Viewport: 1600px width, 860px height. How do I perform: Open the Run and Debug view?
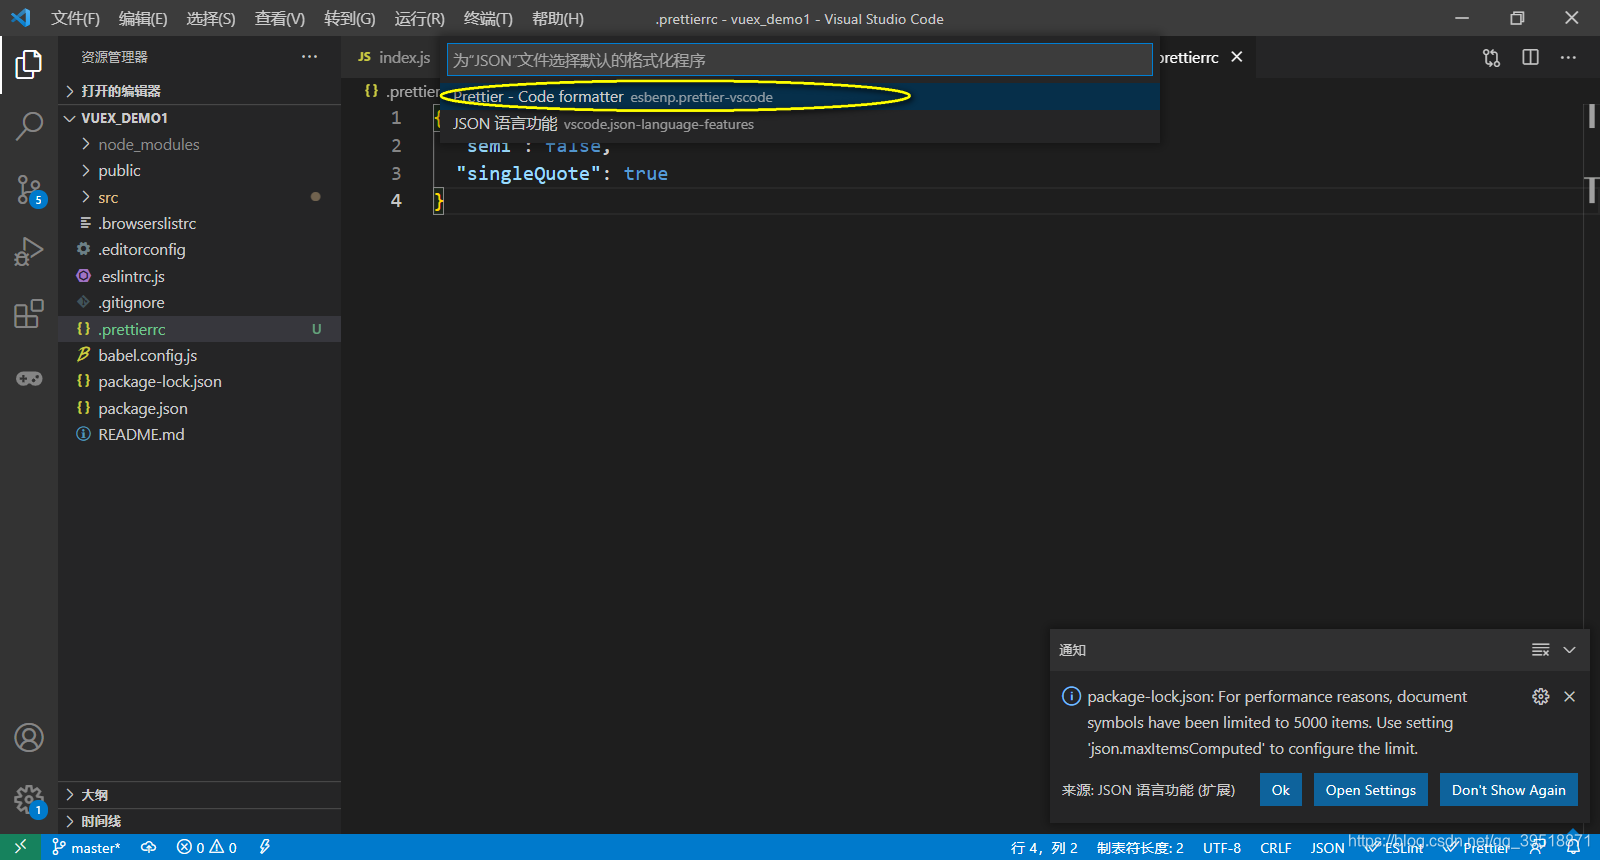point(29,251)
